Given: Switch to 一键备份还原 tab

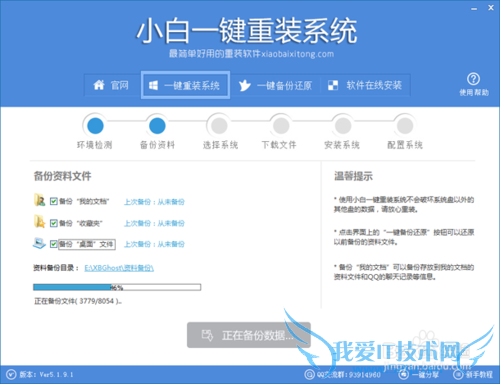Looking at the screenshot, I should [x=275, y=85].
